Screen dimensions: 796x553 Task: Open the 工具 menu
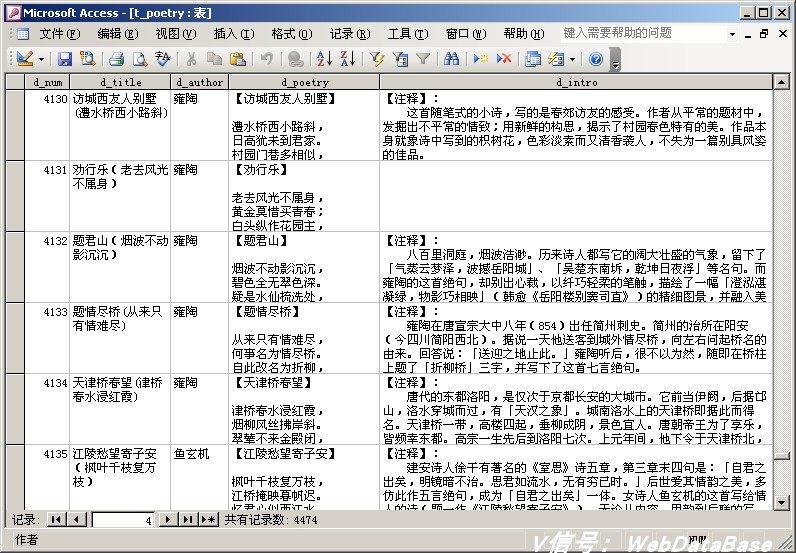click(x=408, y=34)
